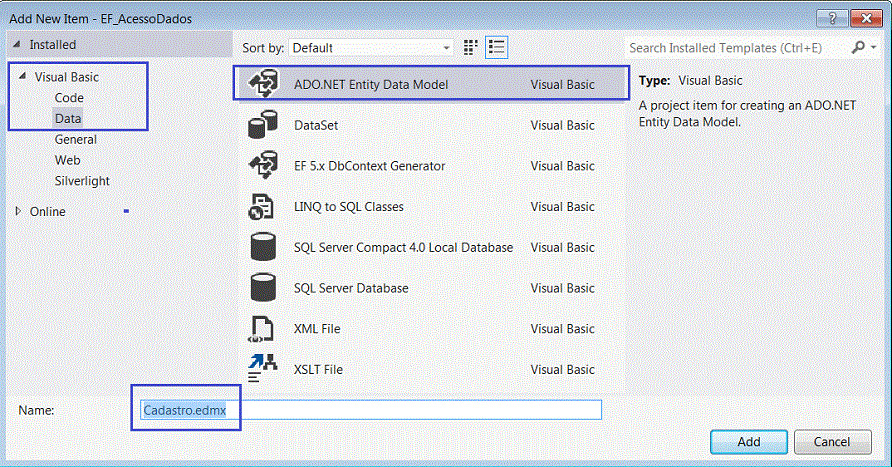Click the SQL Server Compact 4.0 database icon
The image size is (892, 467).
[263, 247]
